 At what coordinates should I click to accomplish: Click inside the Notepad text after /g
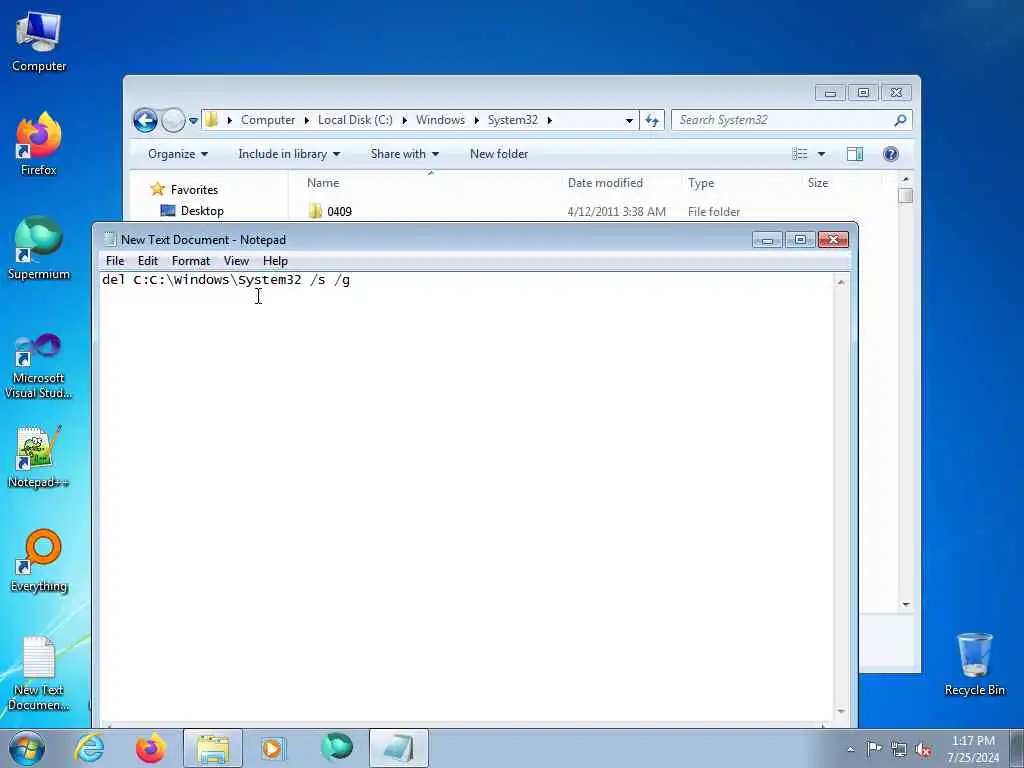click(351, 281)
